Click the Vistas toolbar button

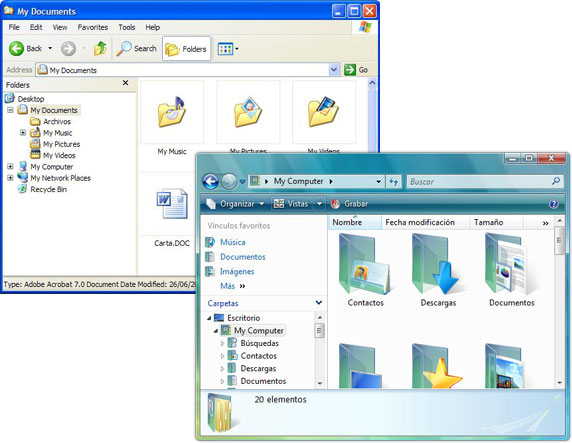(291, 204)
